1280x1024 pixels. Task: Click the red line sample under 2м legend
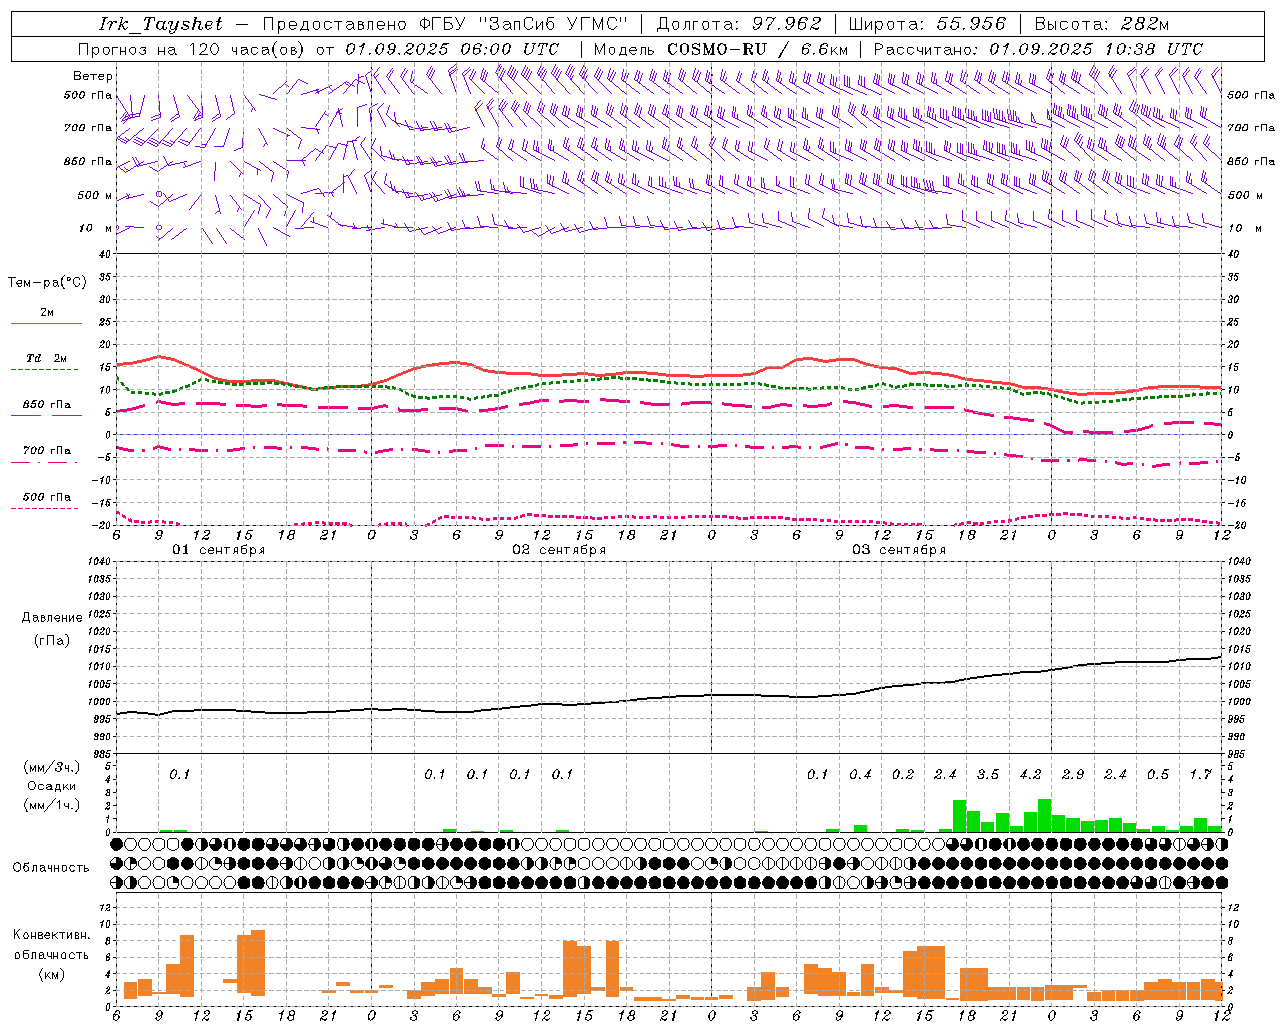(x=47, y=323)
